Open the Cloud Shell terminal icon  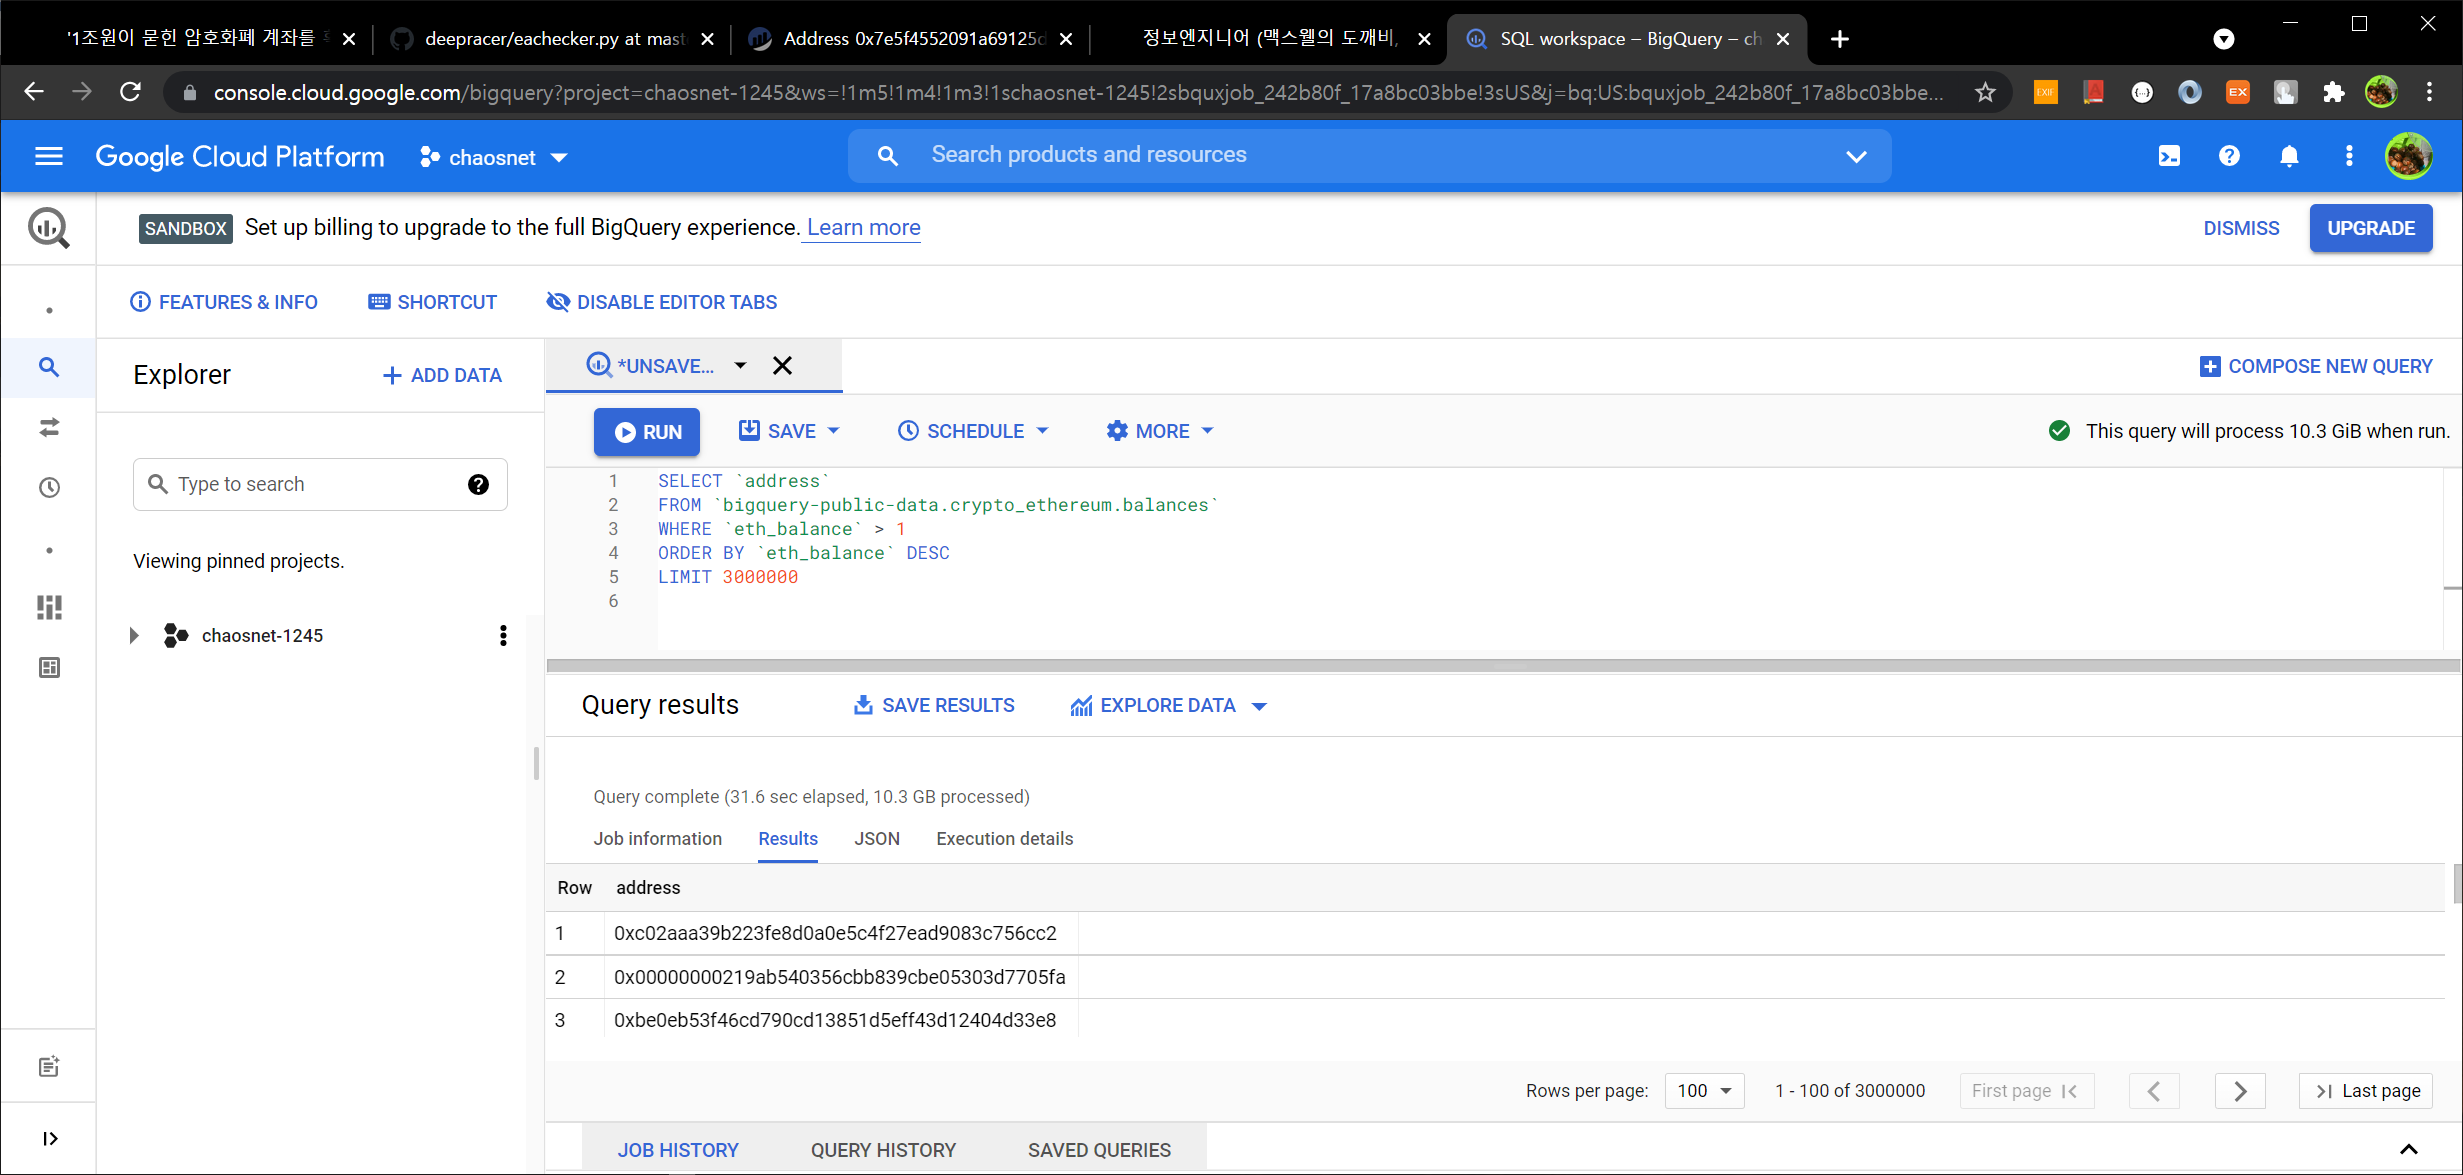pyautogui.click(x=2169, y=156)
